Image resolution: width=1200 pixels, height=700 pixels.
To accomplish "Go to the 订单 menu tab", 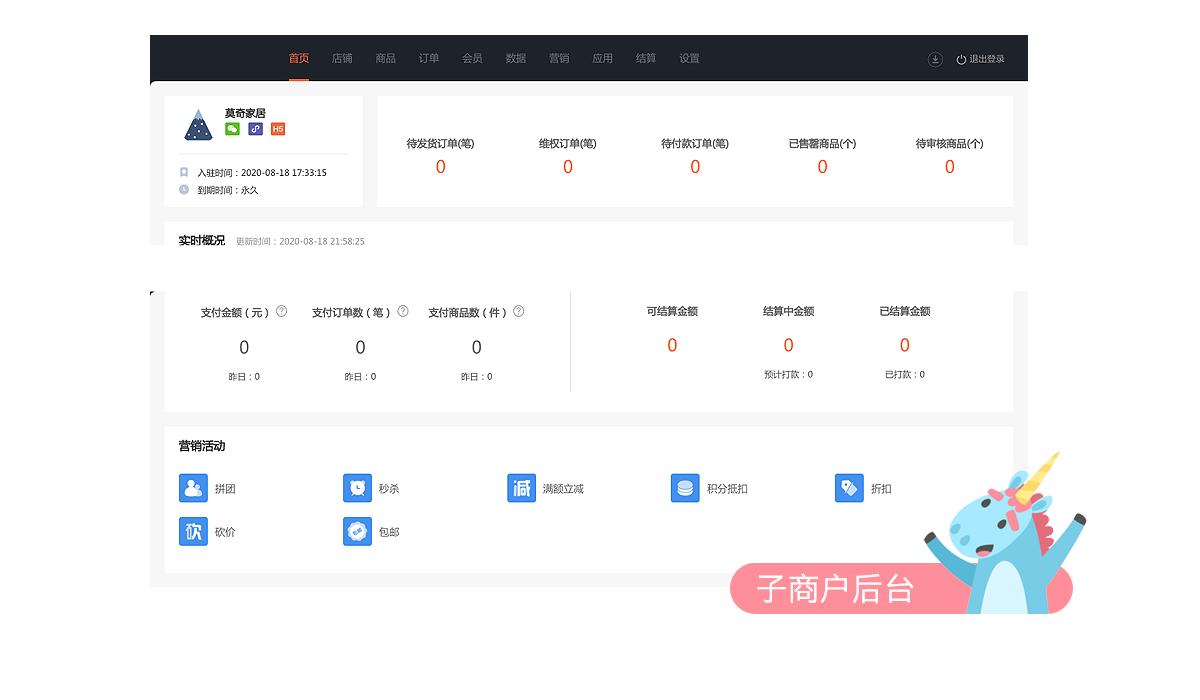I will [429, 59].
